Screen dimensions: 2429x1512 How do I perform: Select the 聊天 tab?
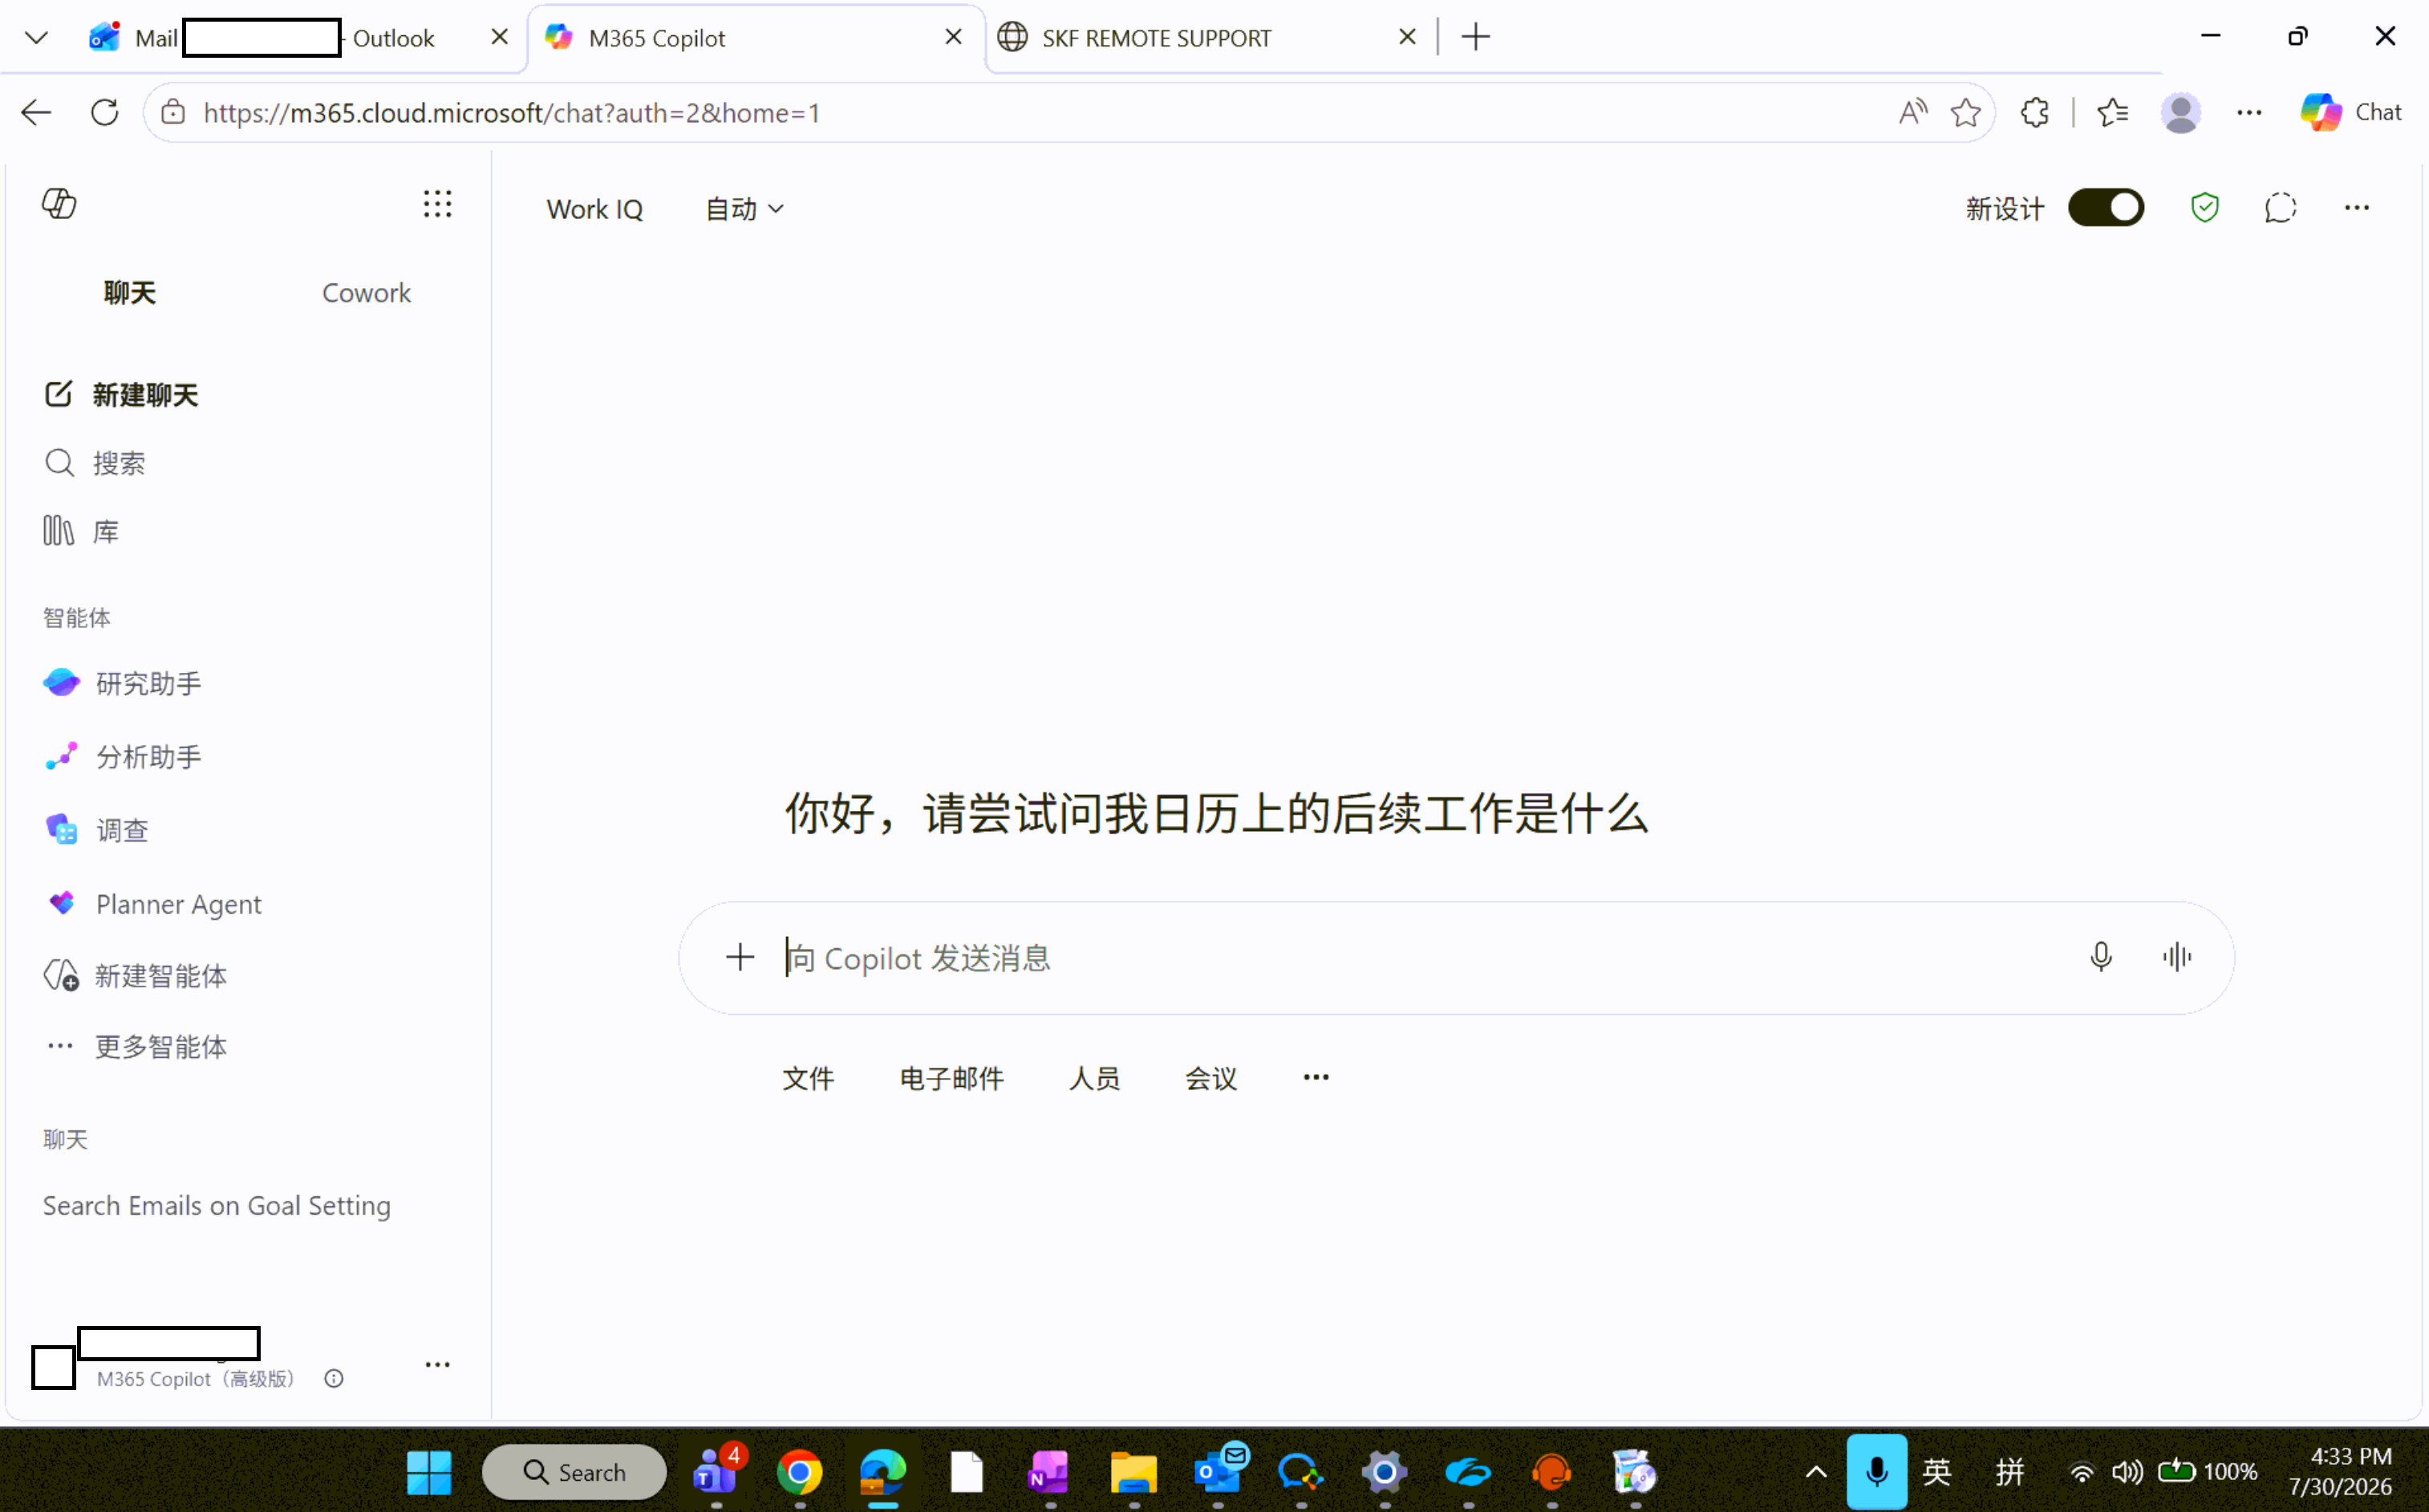point(130,293)
